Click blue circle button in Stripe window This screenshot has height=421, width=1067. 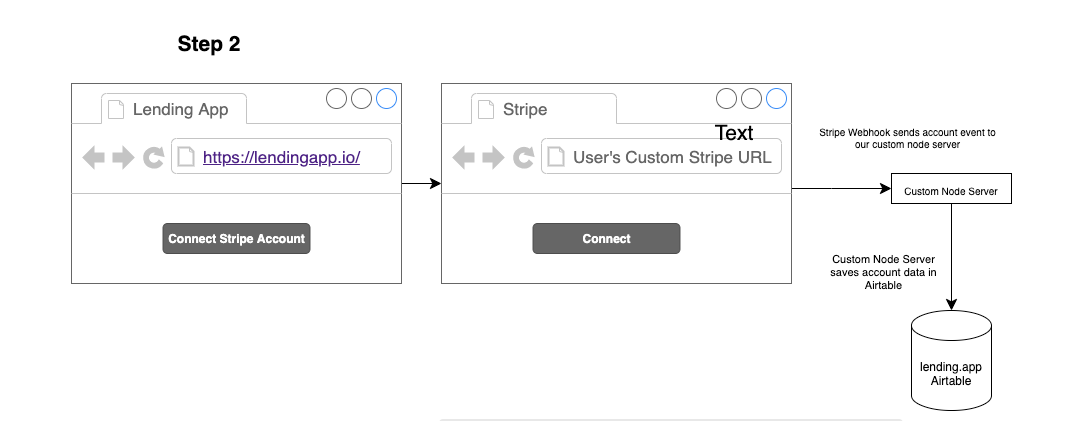tap(776, 98)
